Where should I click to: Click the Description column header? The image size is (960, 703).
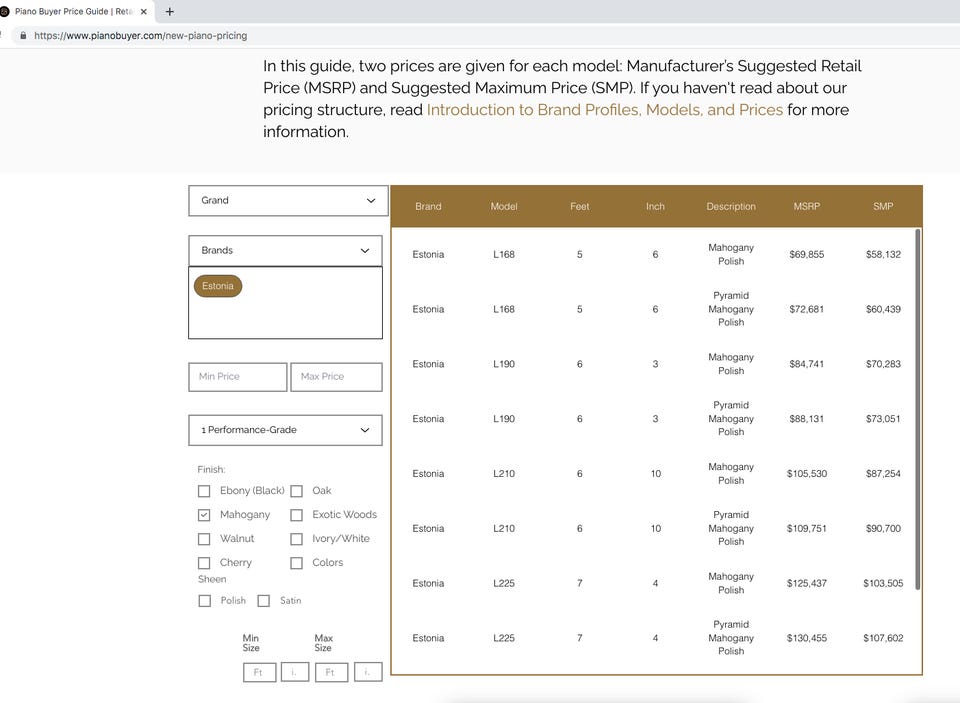(731, 206)
